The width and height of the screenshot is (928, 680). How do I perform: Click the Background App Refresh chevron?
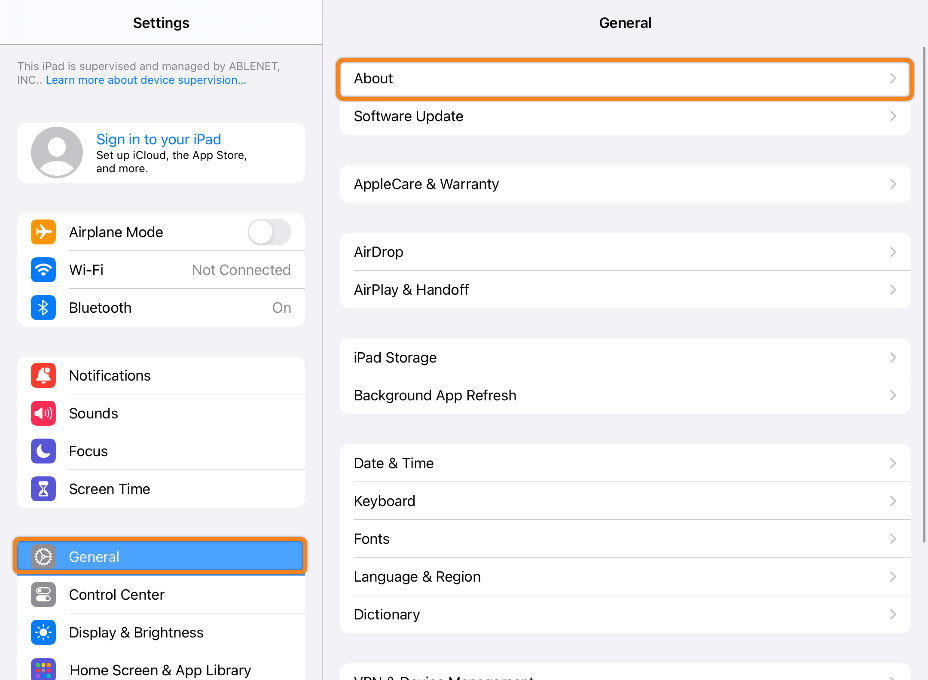[892, 395]
